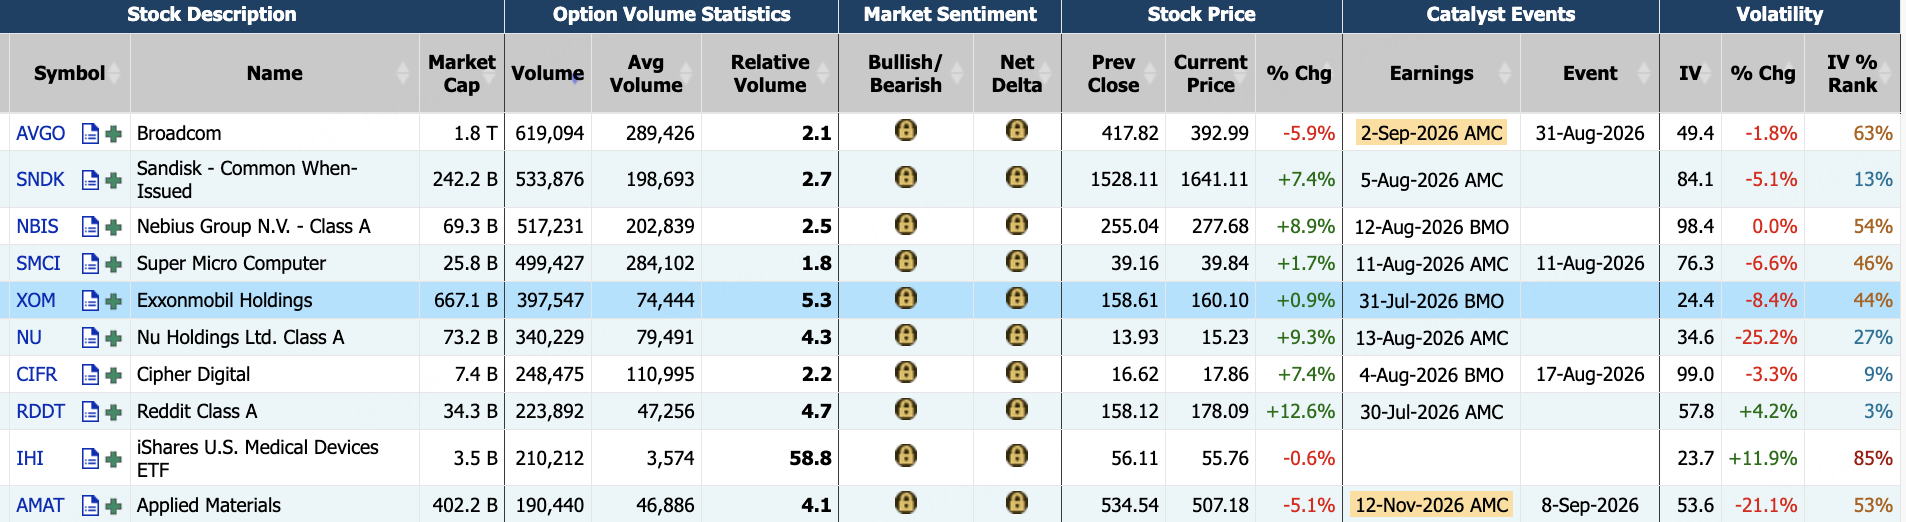Open the document icon beside SMCI
The height and width of the screenshot is (522, 1906).
(x=90, y=263)
